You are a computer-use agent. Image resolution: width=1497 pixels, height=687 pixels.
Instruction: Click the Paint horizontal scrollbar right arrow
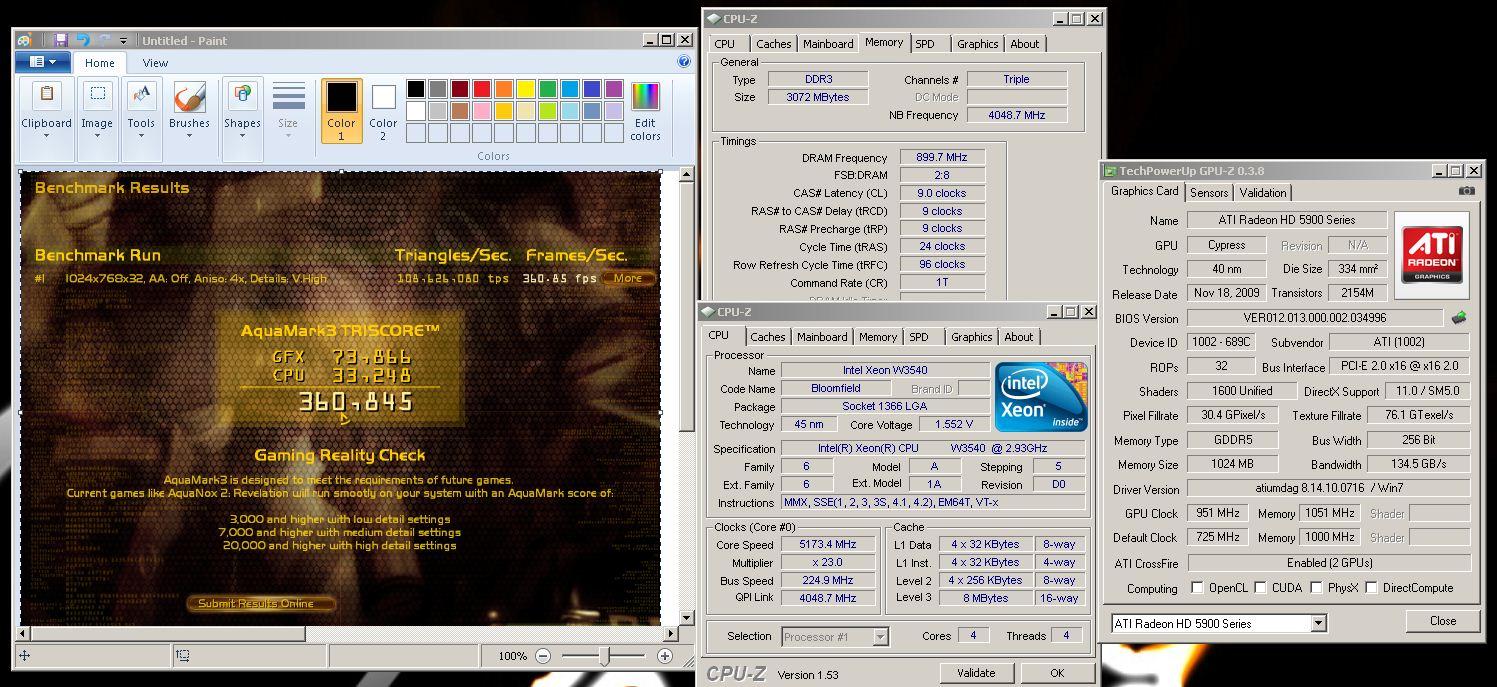671,633
